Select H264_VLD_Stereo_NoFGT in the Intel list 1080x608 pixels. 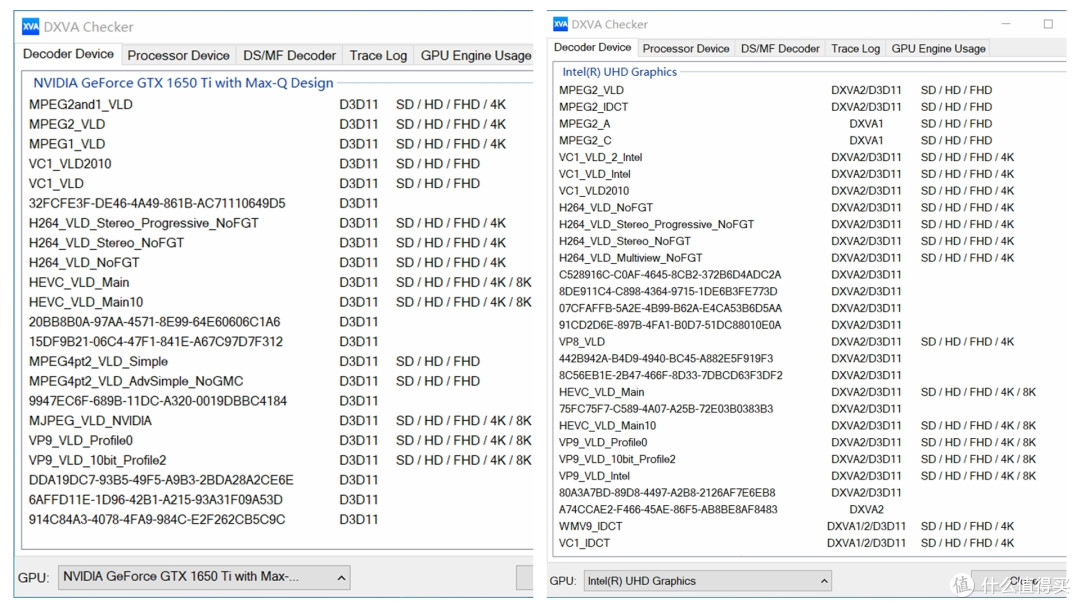click(787, 241)
